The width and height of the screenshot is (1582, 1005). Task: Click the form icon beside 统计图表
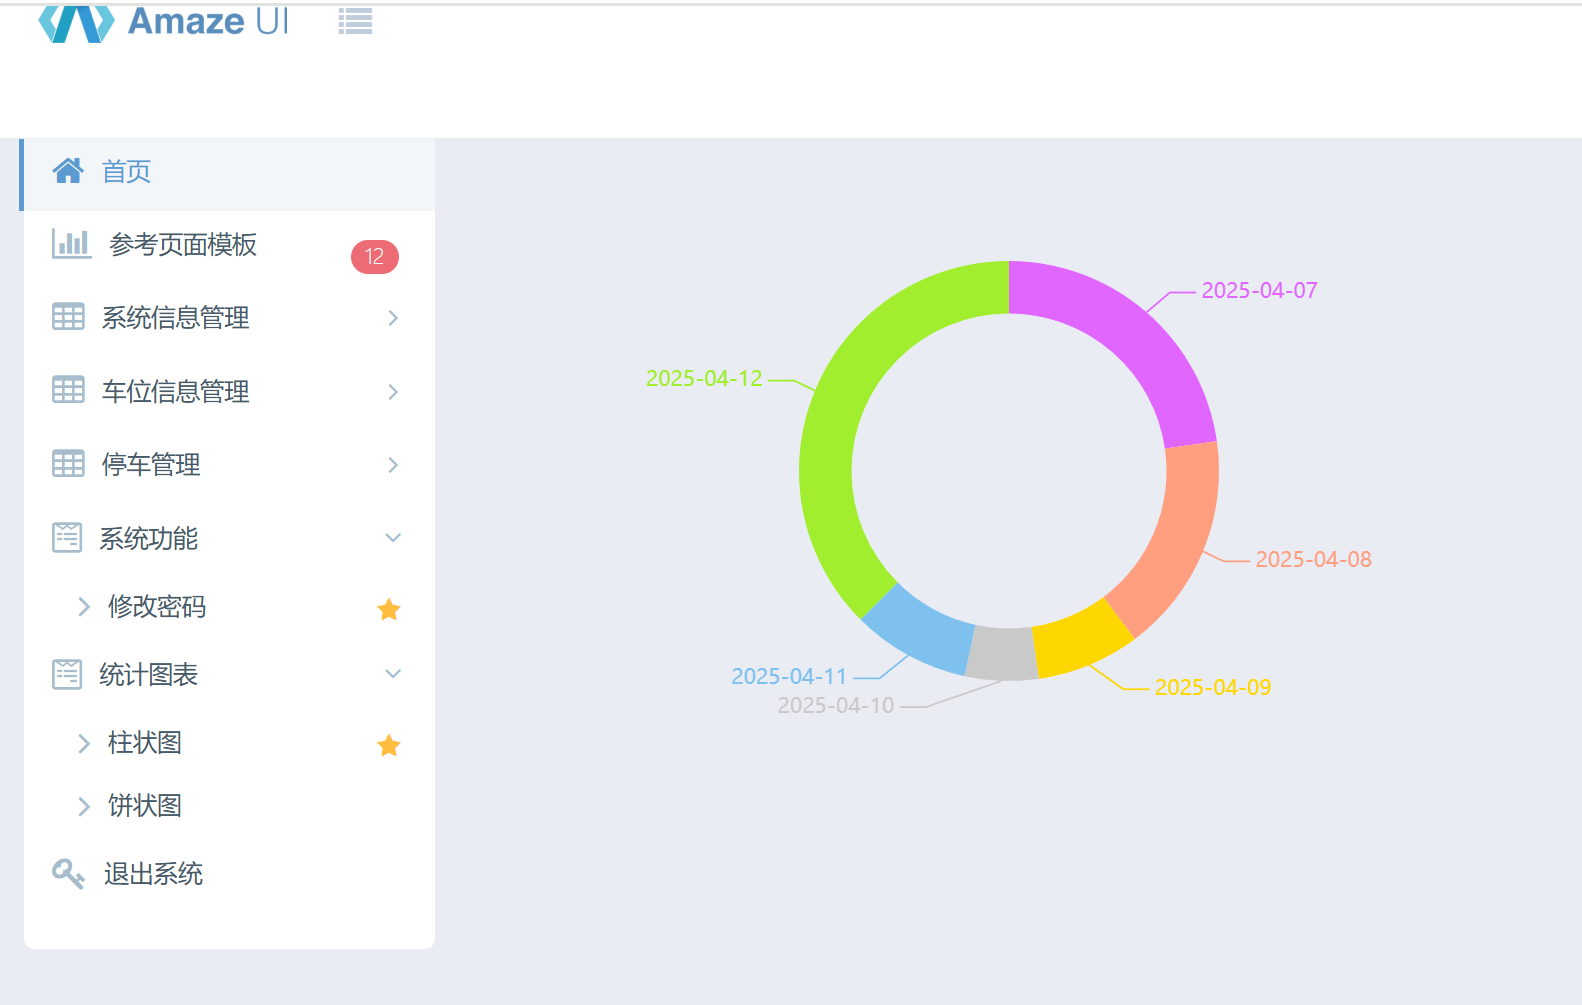67,674
